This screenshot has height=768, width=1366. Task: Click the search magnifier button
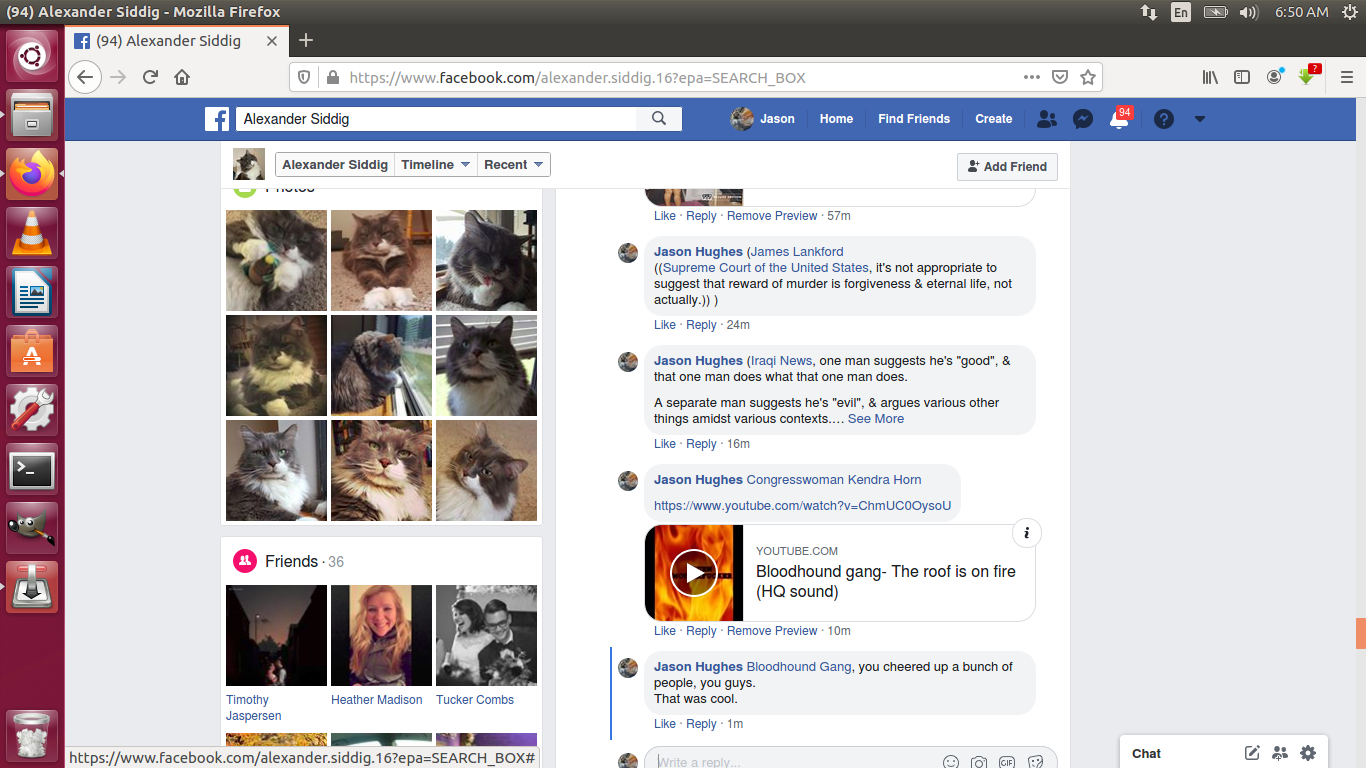659,118
